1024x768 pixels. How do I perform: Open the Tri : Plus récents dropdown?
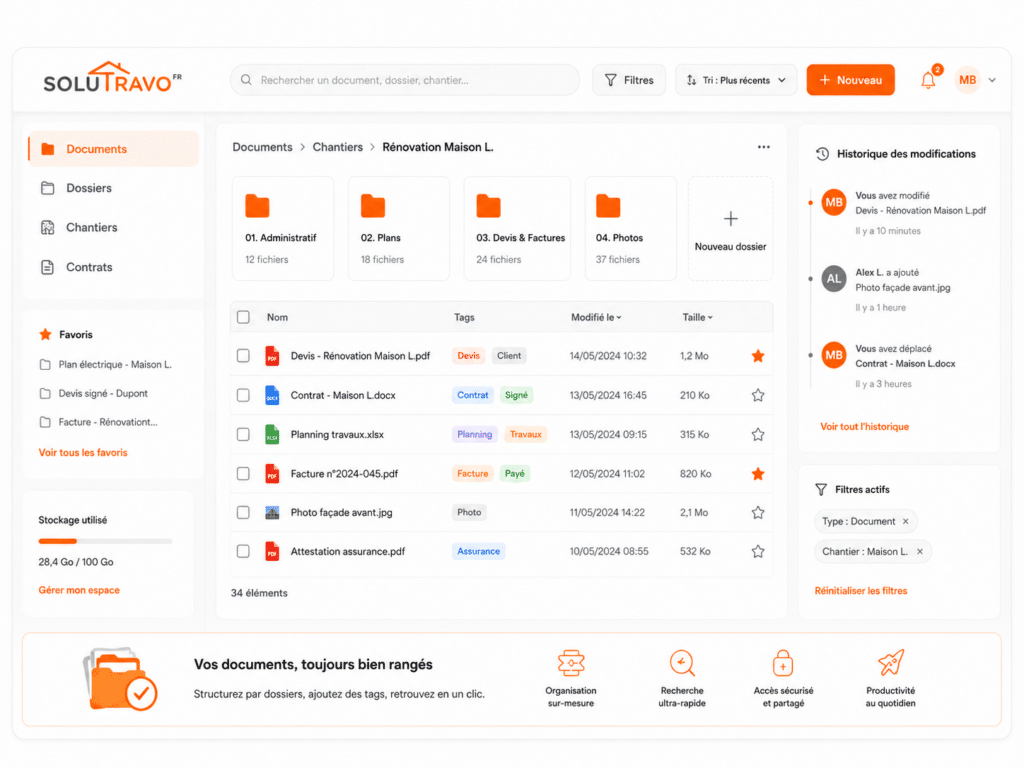(x=736, y=80)
